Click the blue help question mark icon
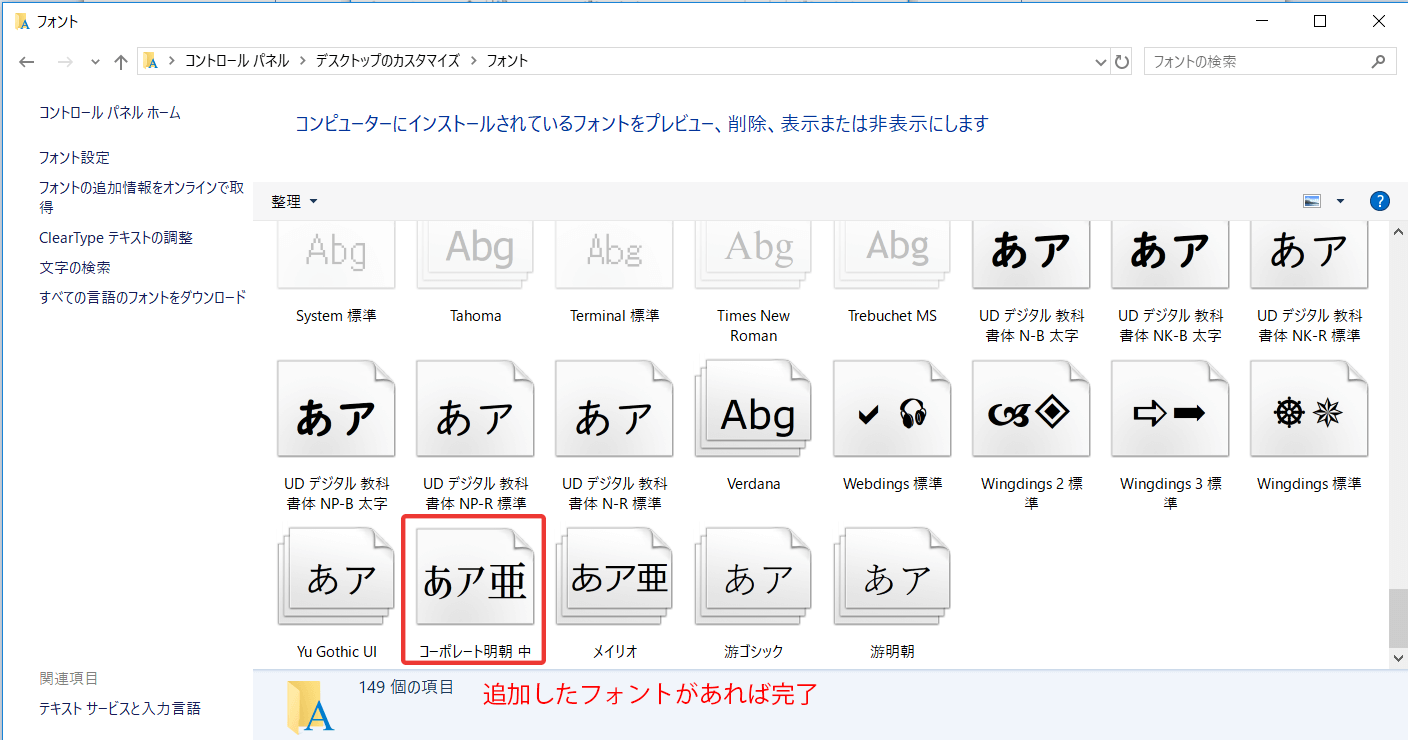Viewport: 1408px width, 740px height. 1380,201
